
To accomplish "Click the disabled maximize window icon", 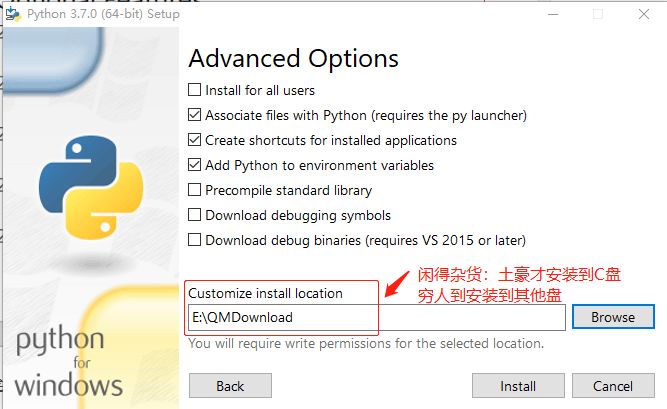I will click(598, 14).
